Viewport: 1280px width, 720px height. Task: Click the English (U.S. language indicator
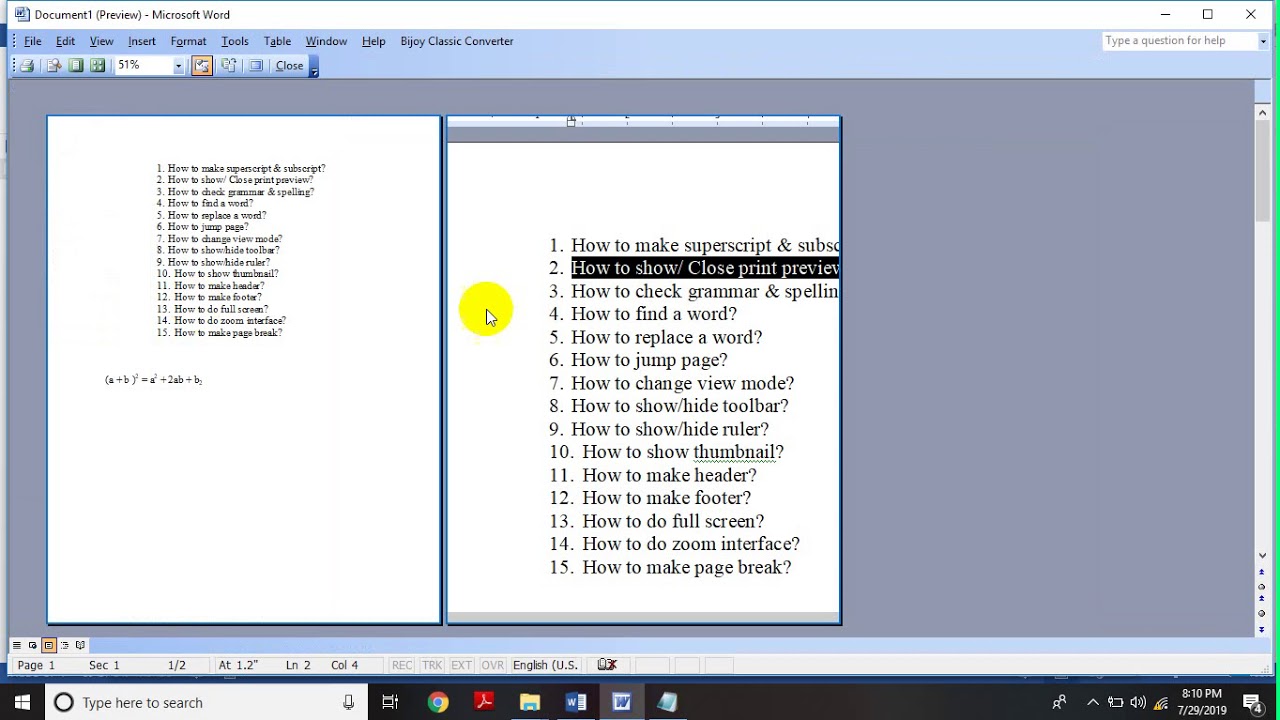pos(545,665)
